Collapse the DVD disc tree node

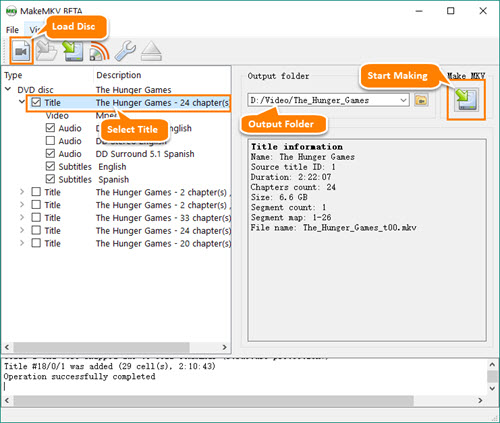pos(8,89)
